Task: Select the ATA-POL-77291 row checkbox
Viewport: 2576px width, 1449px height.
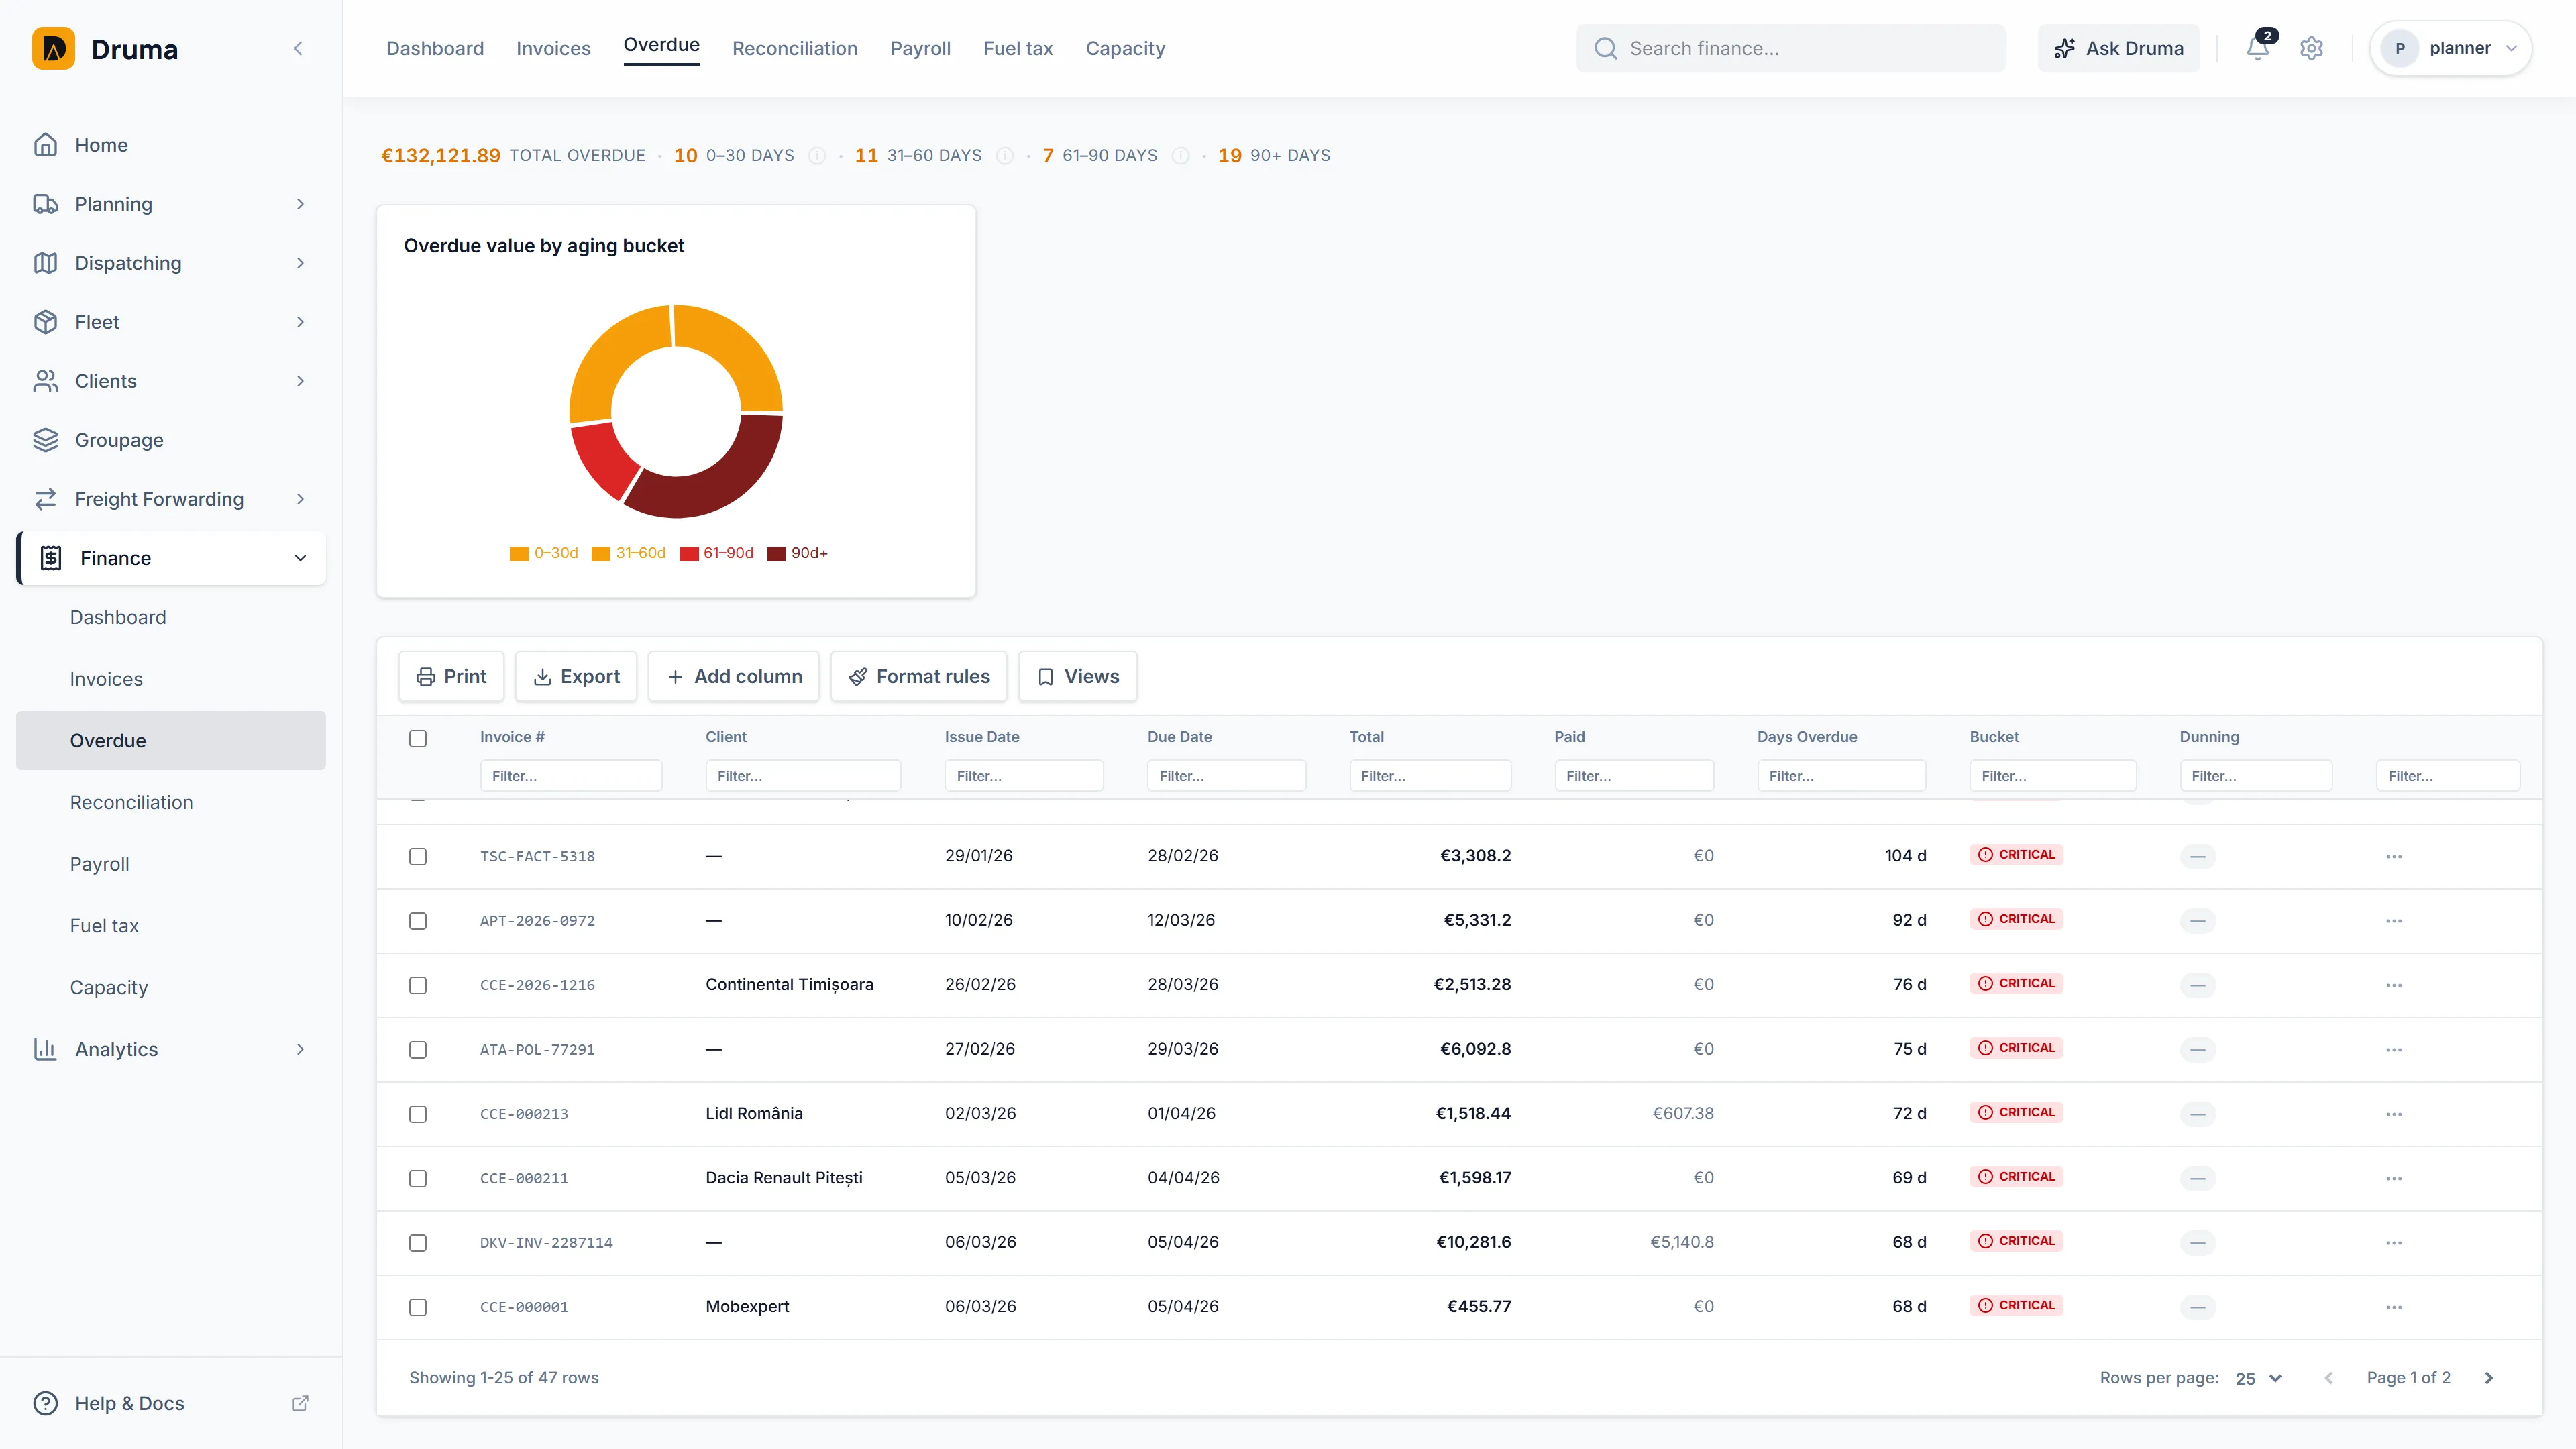Action: tap(418, 1049)
